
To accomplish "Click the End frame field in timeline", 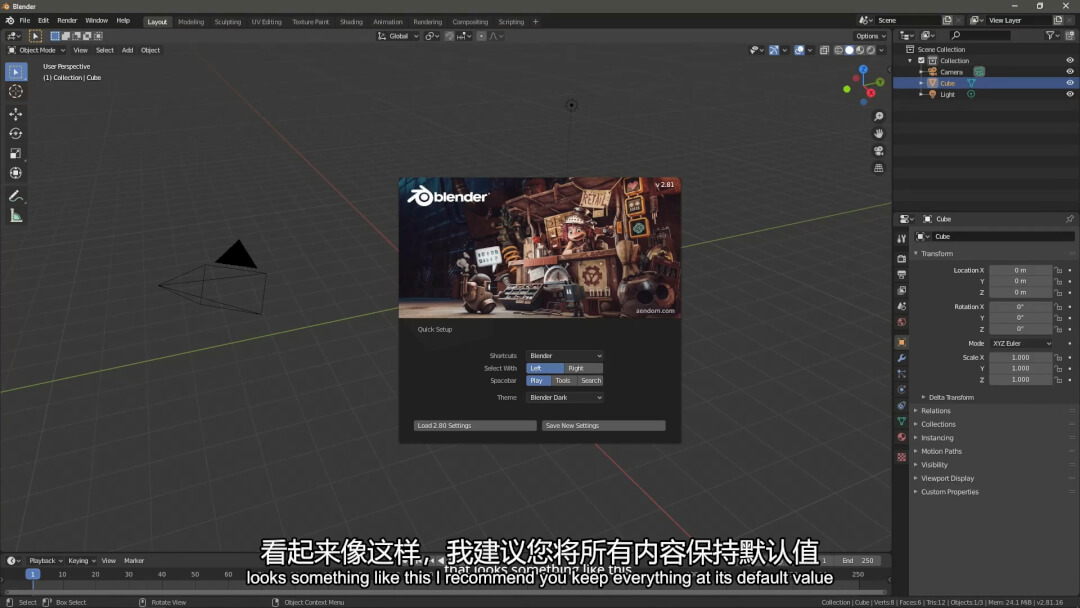I will (857, 561).
